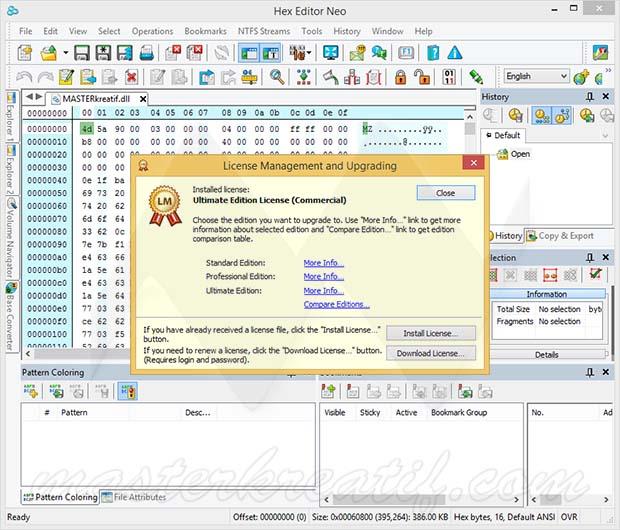
Task: Click the Add pattern icon in Pattern Coloring
Action: click(31, 391)
